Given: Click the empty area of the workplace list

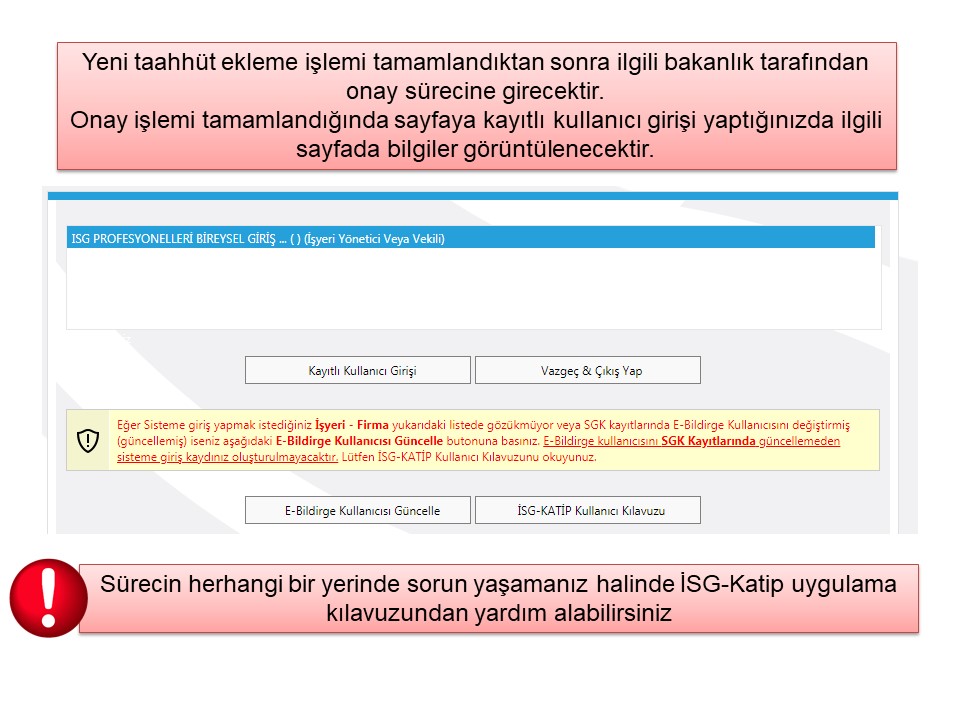Looking at the screenshot, I should point(472,288).
